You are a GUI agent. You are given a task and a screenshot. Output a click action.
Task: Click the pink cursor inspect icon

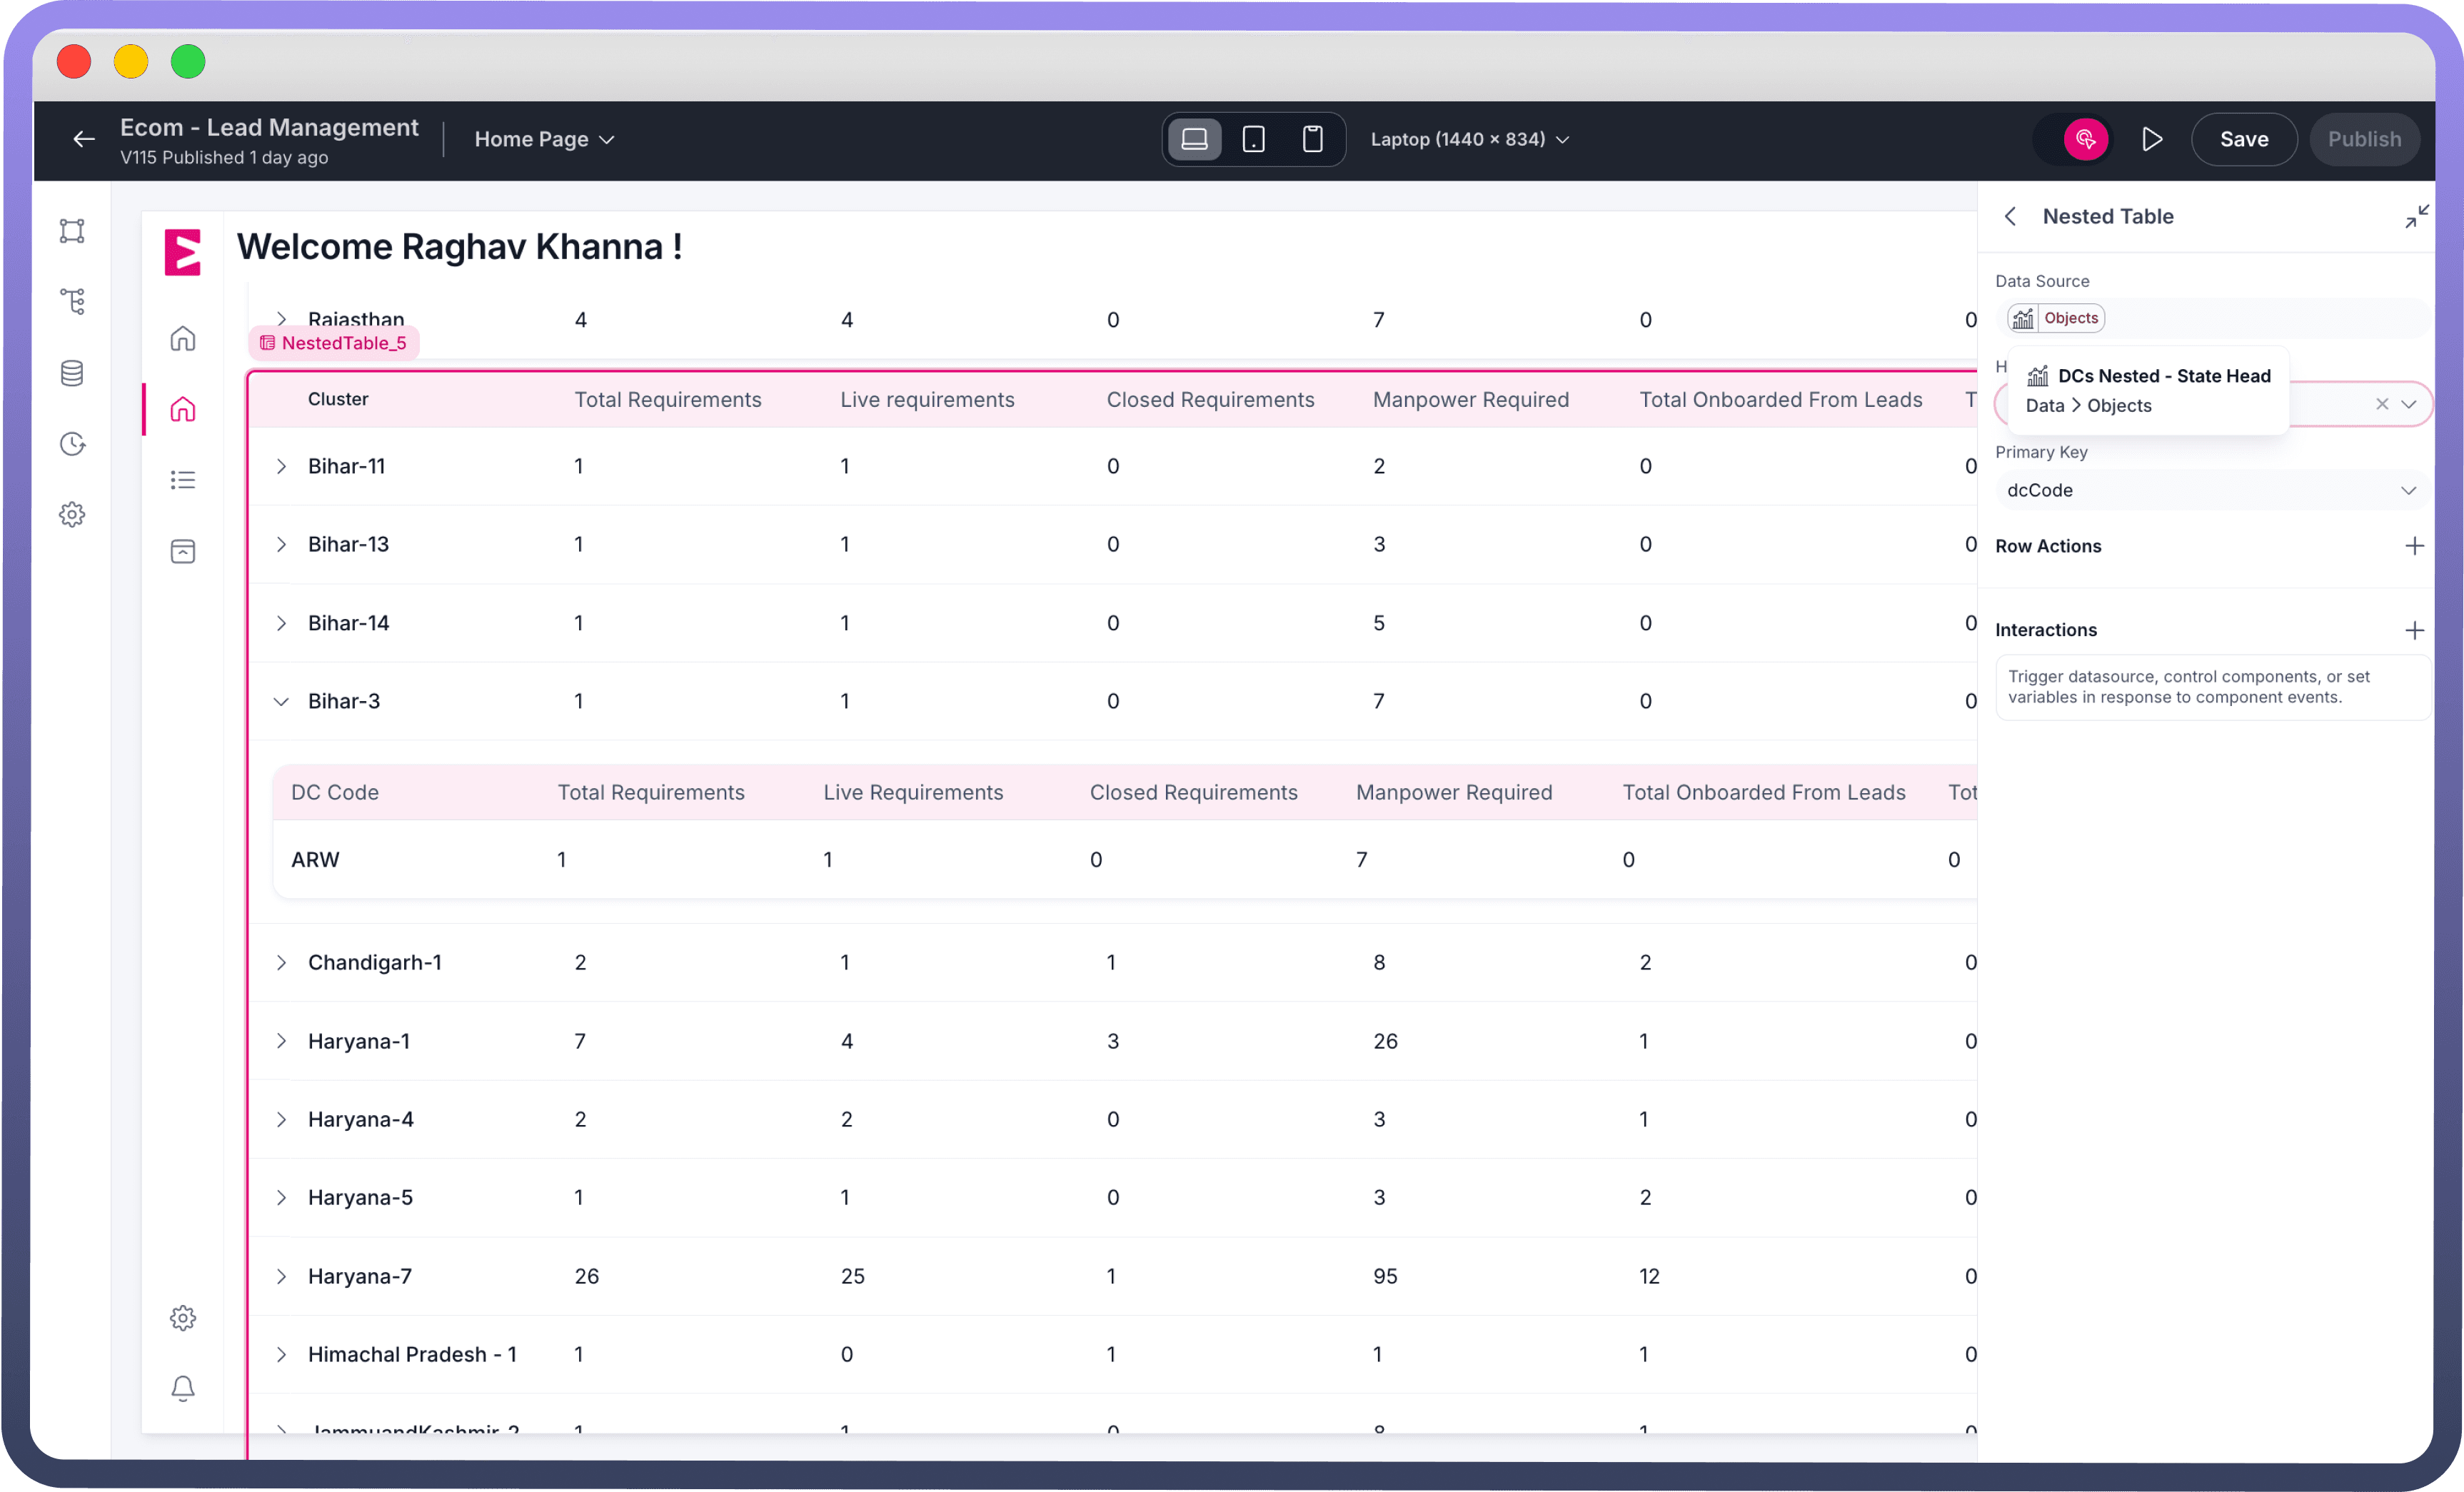[2085, 139]
